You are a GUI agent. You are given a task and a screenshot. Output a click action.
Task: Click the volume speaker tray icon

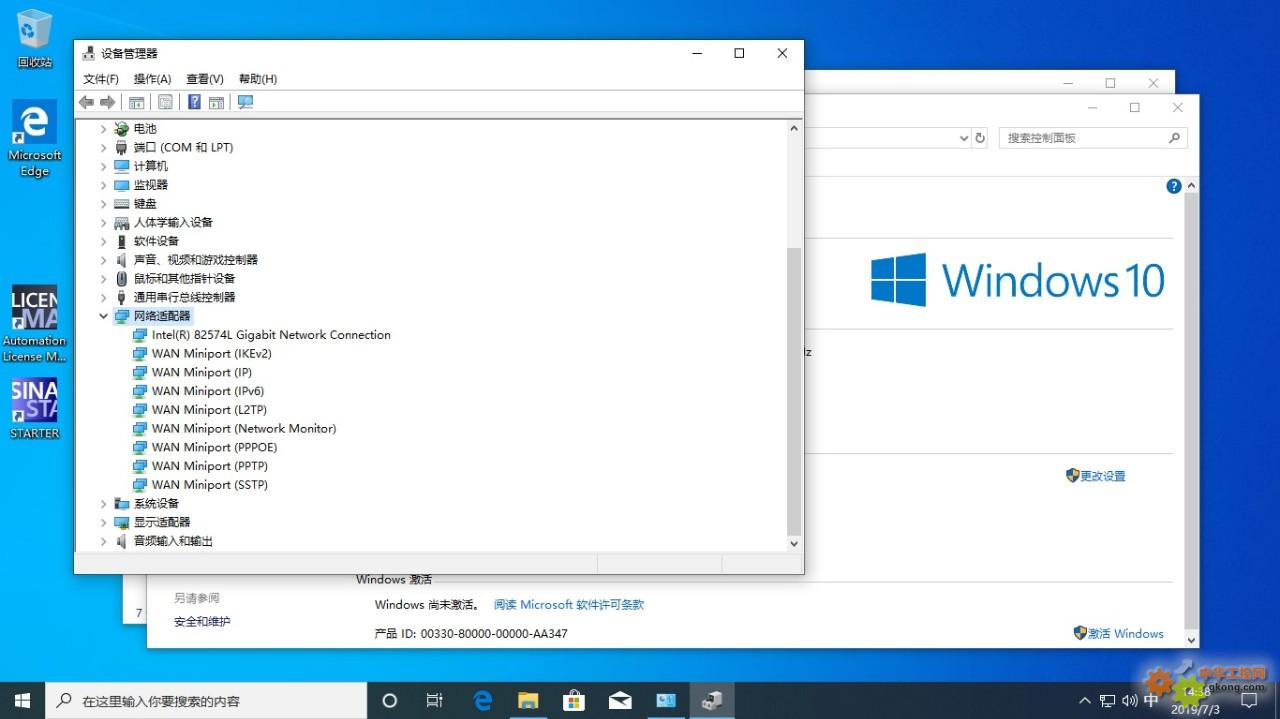(x=1130, y=701)
